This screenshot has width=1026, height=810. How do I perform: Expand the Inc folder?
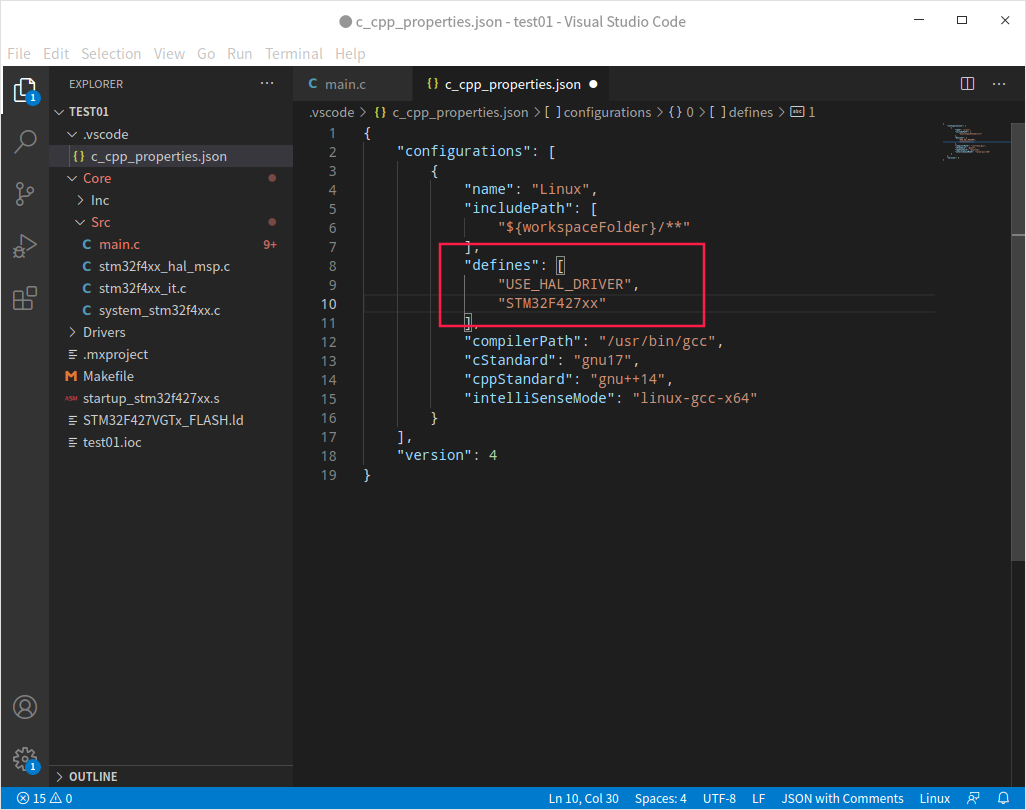point(80,200)
